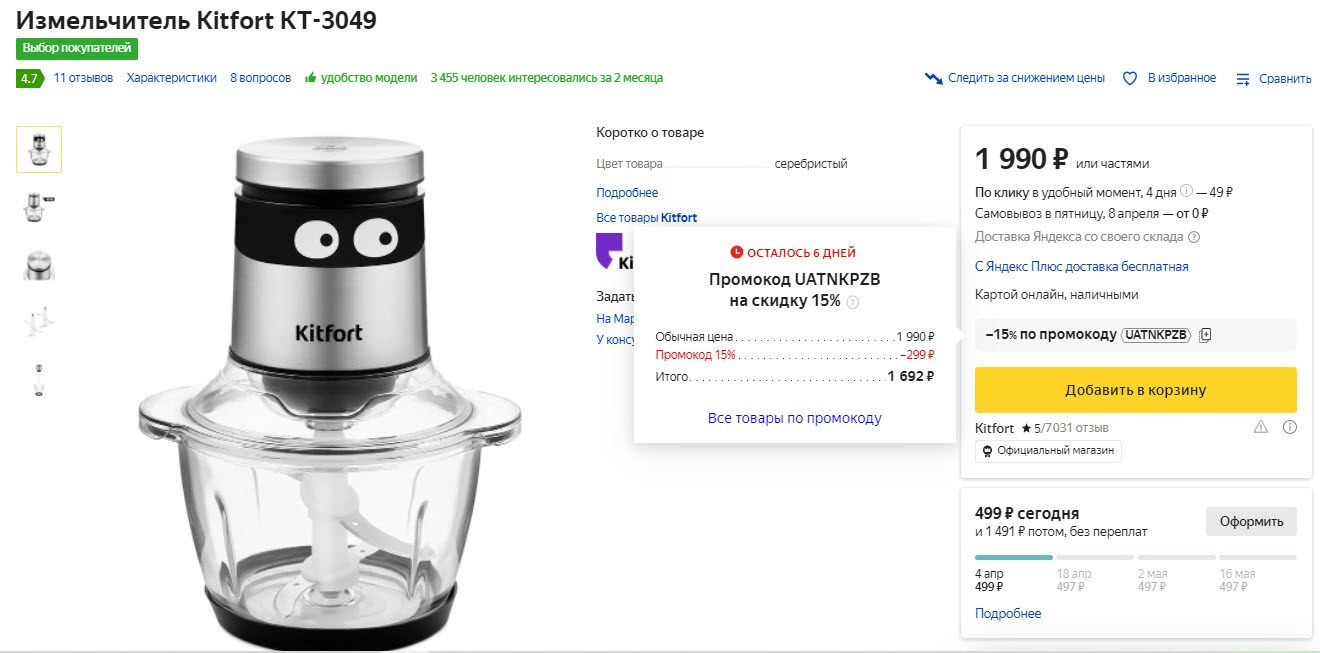Open seller info circle icon near Kitfort
This screenshot has width=1320, height=653.
[x=1290, y=427]
